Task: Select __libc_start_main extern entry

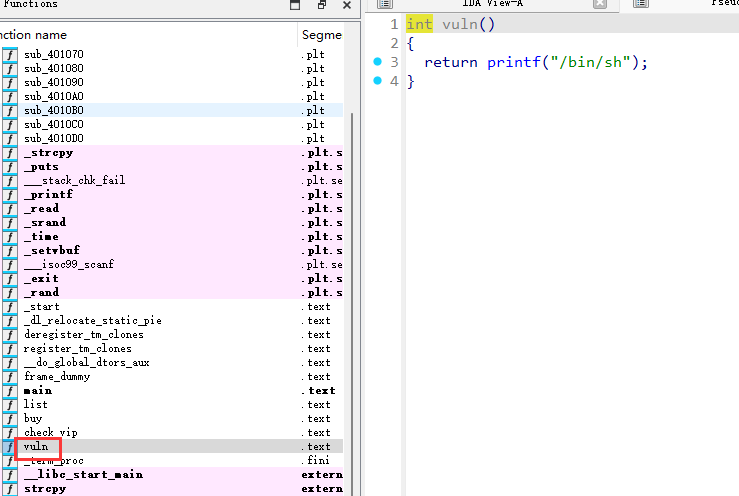Action: point(172,474)
